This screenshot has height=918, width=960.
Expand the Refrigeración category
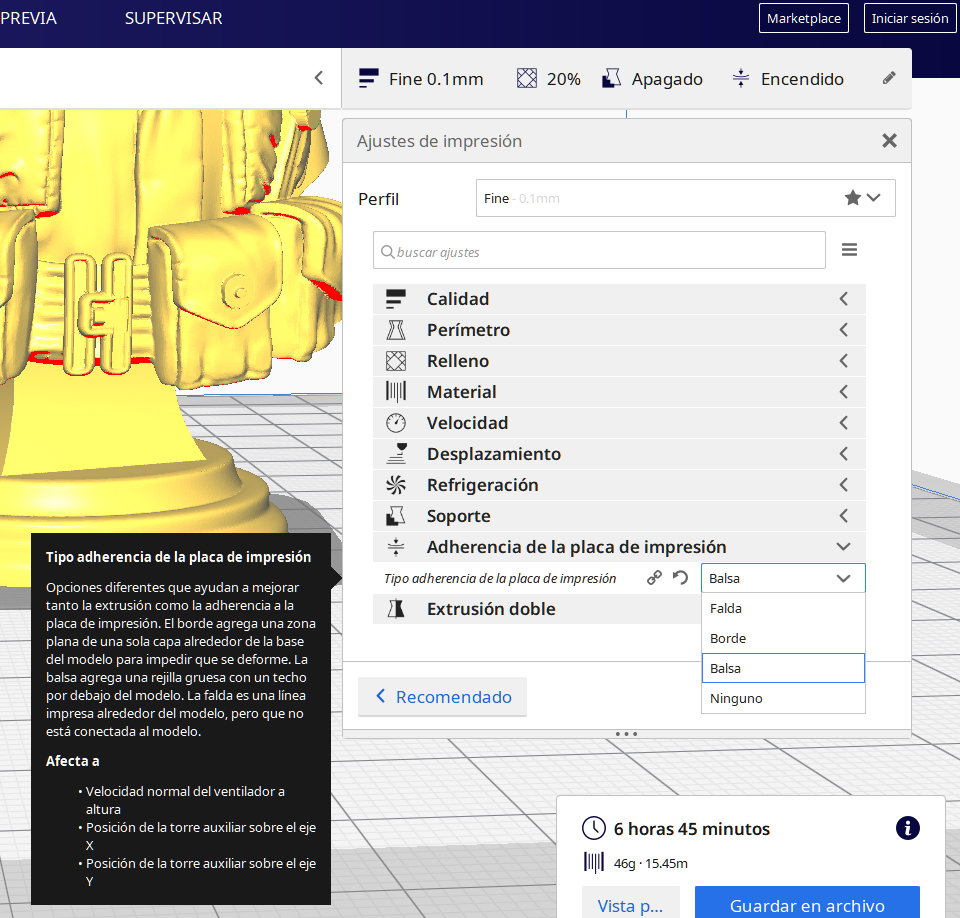point(619,485)
